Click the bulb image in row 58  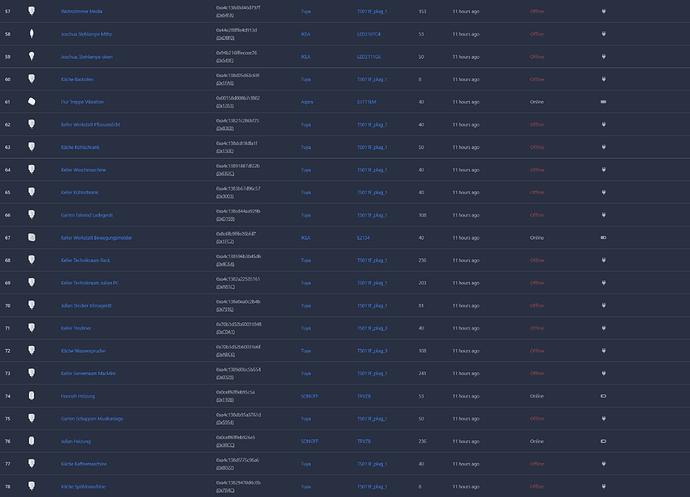coord(31,33)
